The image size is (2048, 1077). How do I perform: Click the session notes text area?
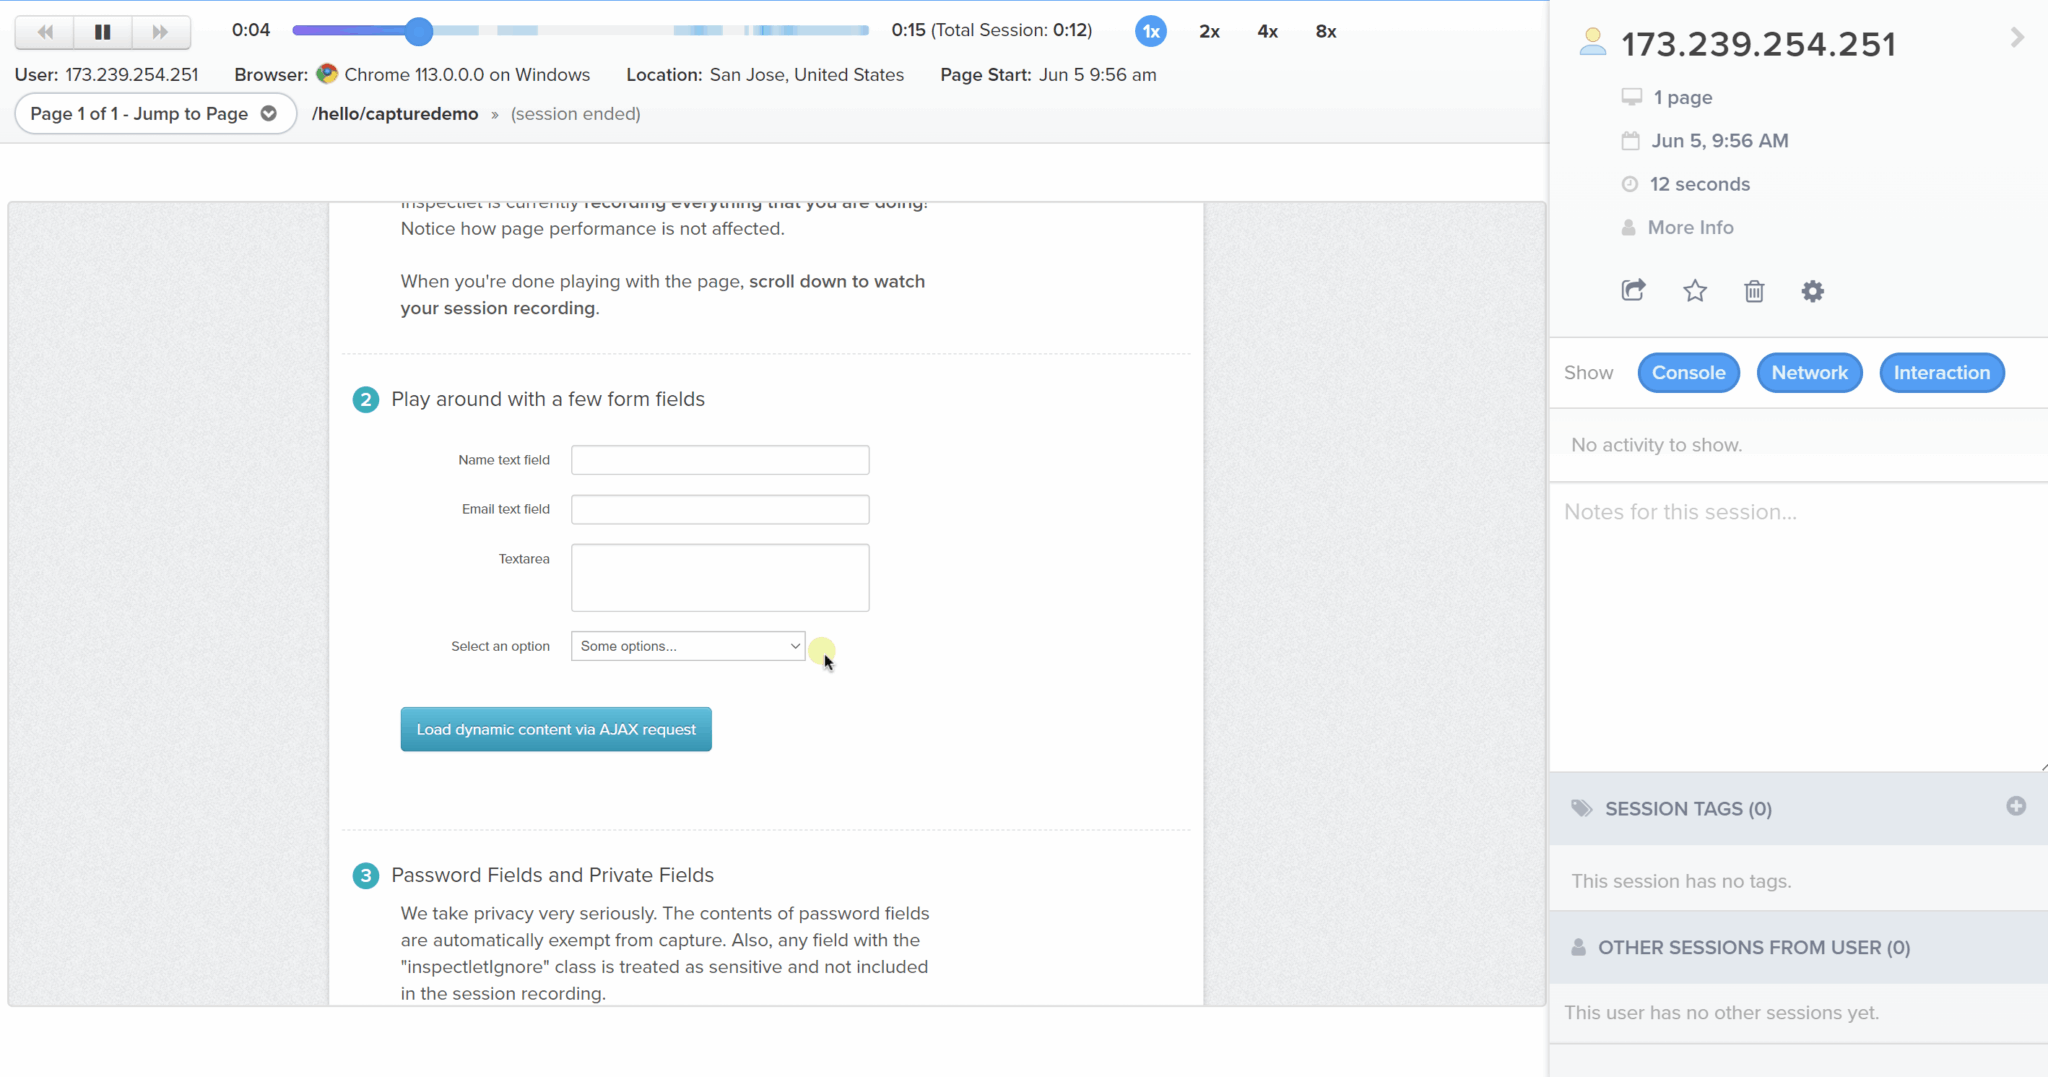[1798, 627]
